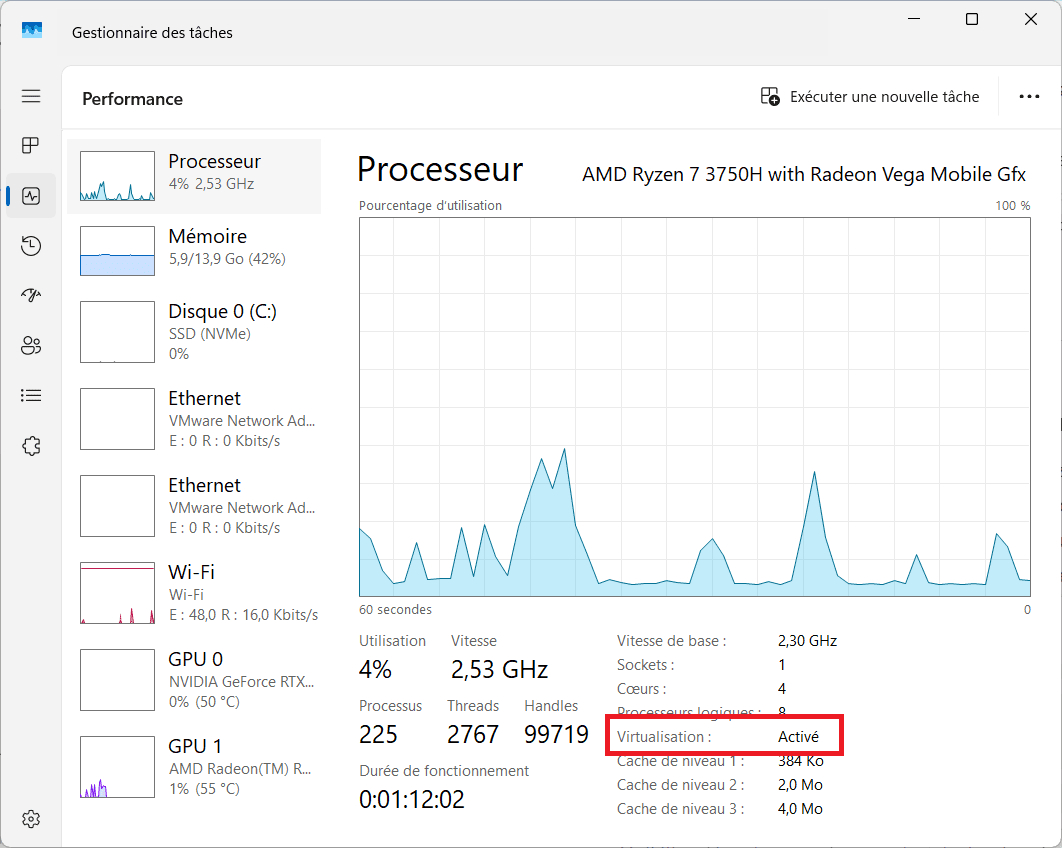Select the GPU 0 NVIDIA item
This screenshot has height=848, width=1062.
(194, 680)
